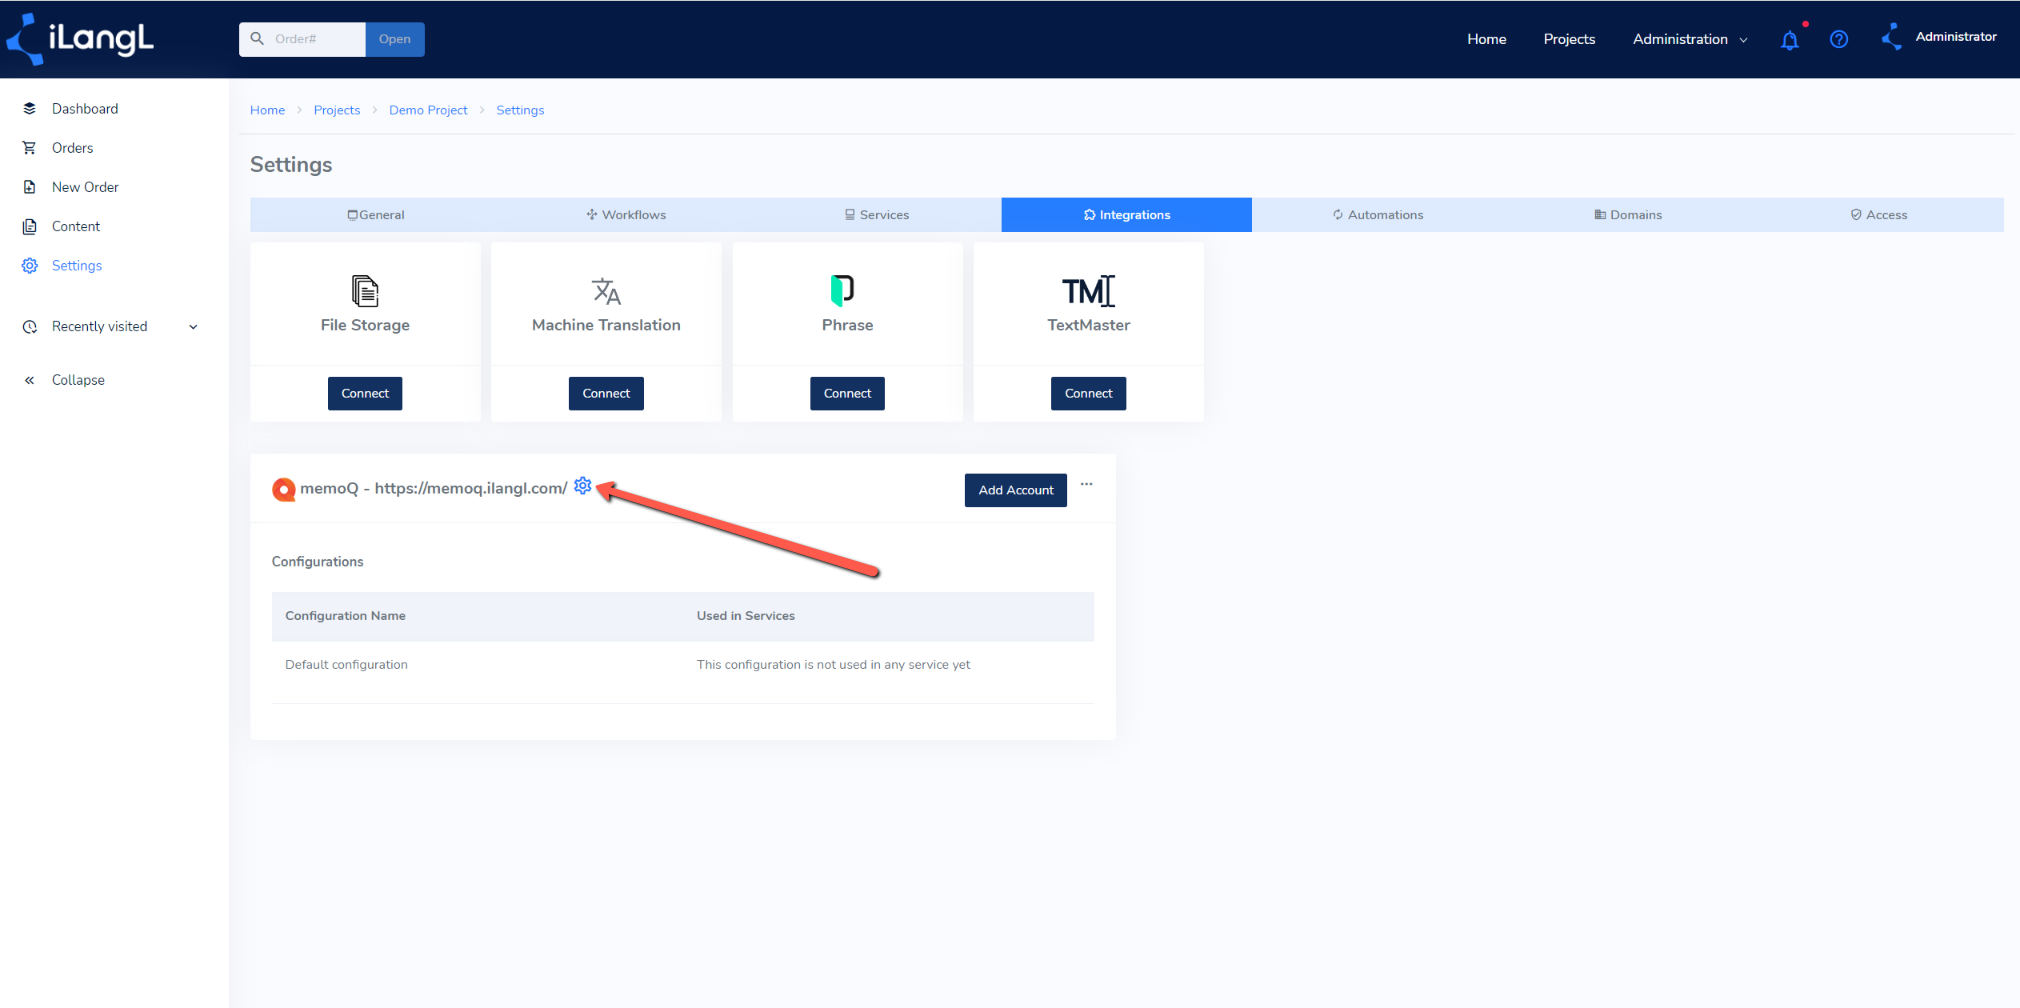Viewport: 2020px width, 1008px height.
Task: Click the New Order file icon
Action: (30, 187)
